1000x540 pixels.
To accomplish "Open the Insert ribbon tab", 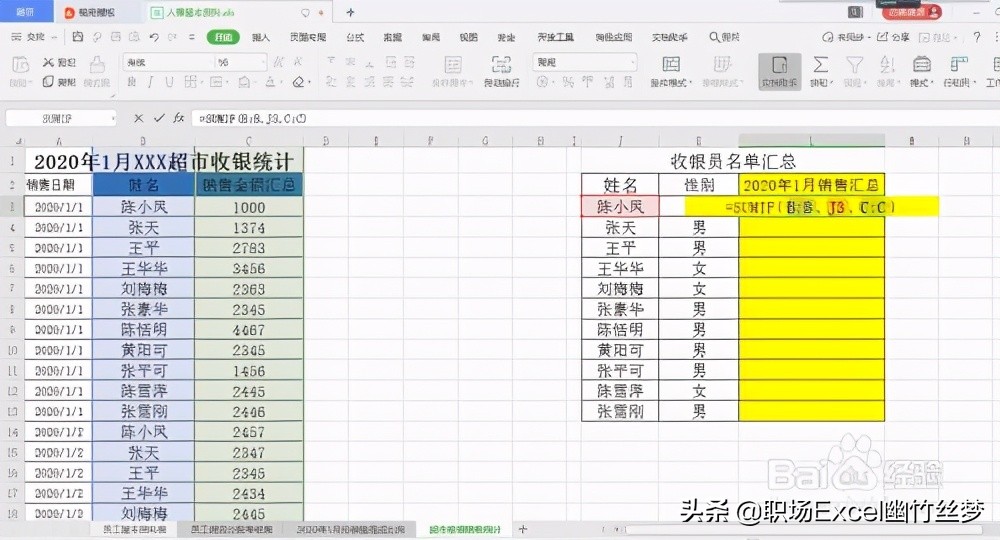I will coord(261,38).
